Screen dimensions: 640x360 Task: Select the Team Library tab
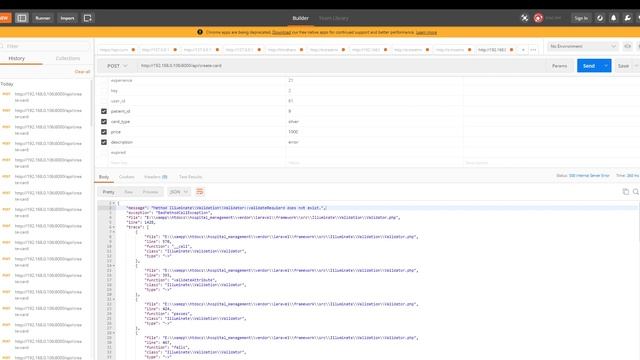333,18
